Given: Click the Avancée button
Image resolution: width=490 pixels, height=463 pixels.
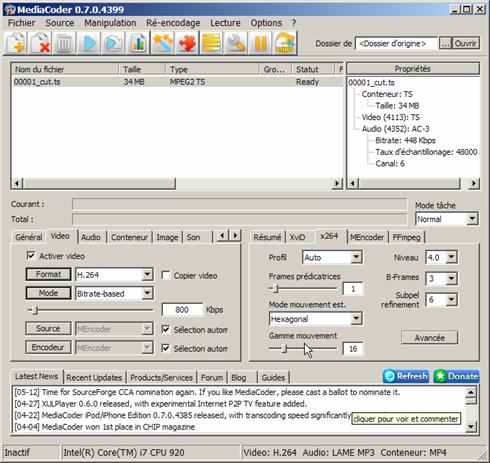Looking at the screenshot, I should [430, 338].
